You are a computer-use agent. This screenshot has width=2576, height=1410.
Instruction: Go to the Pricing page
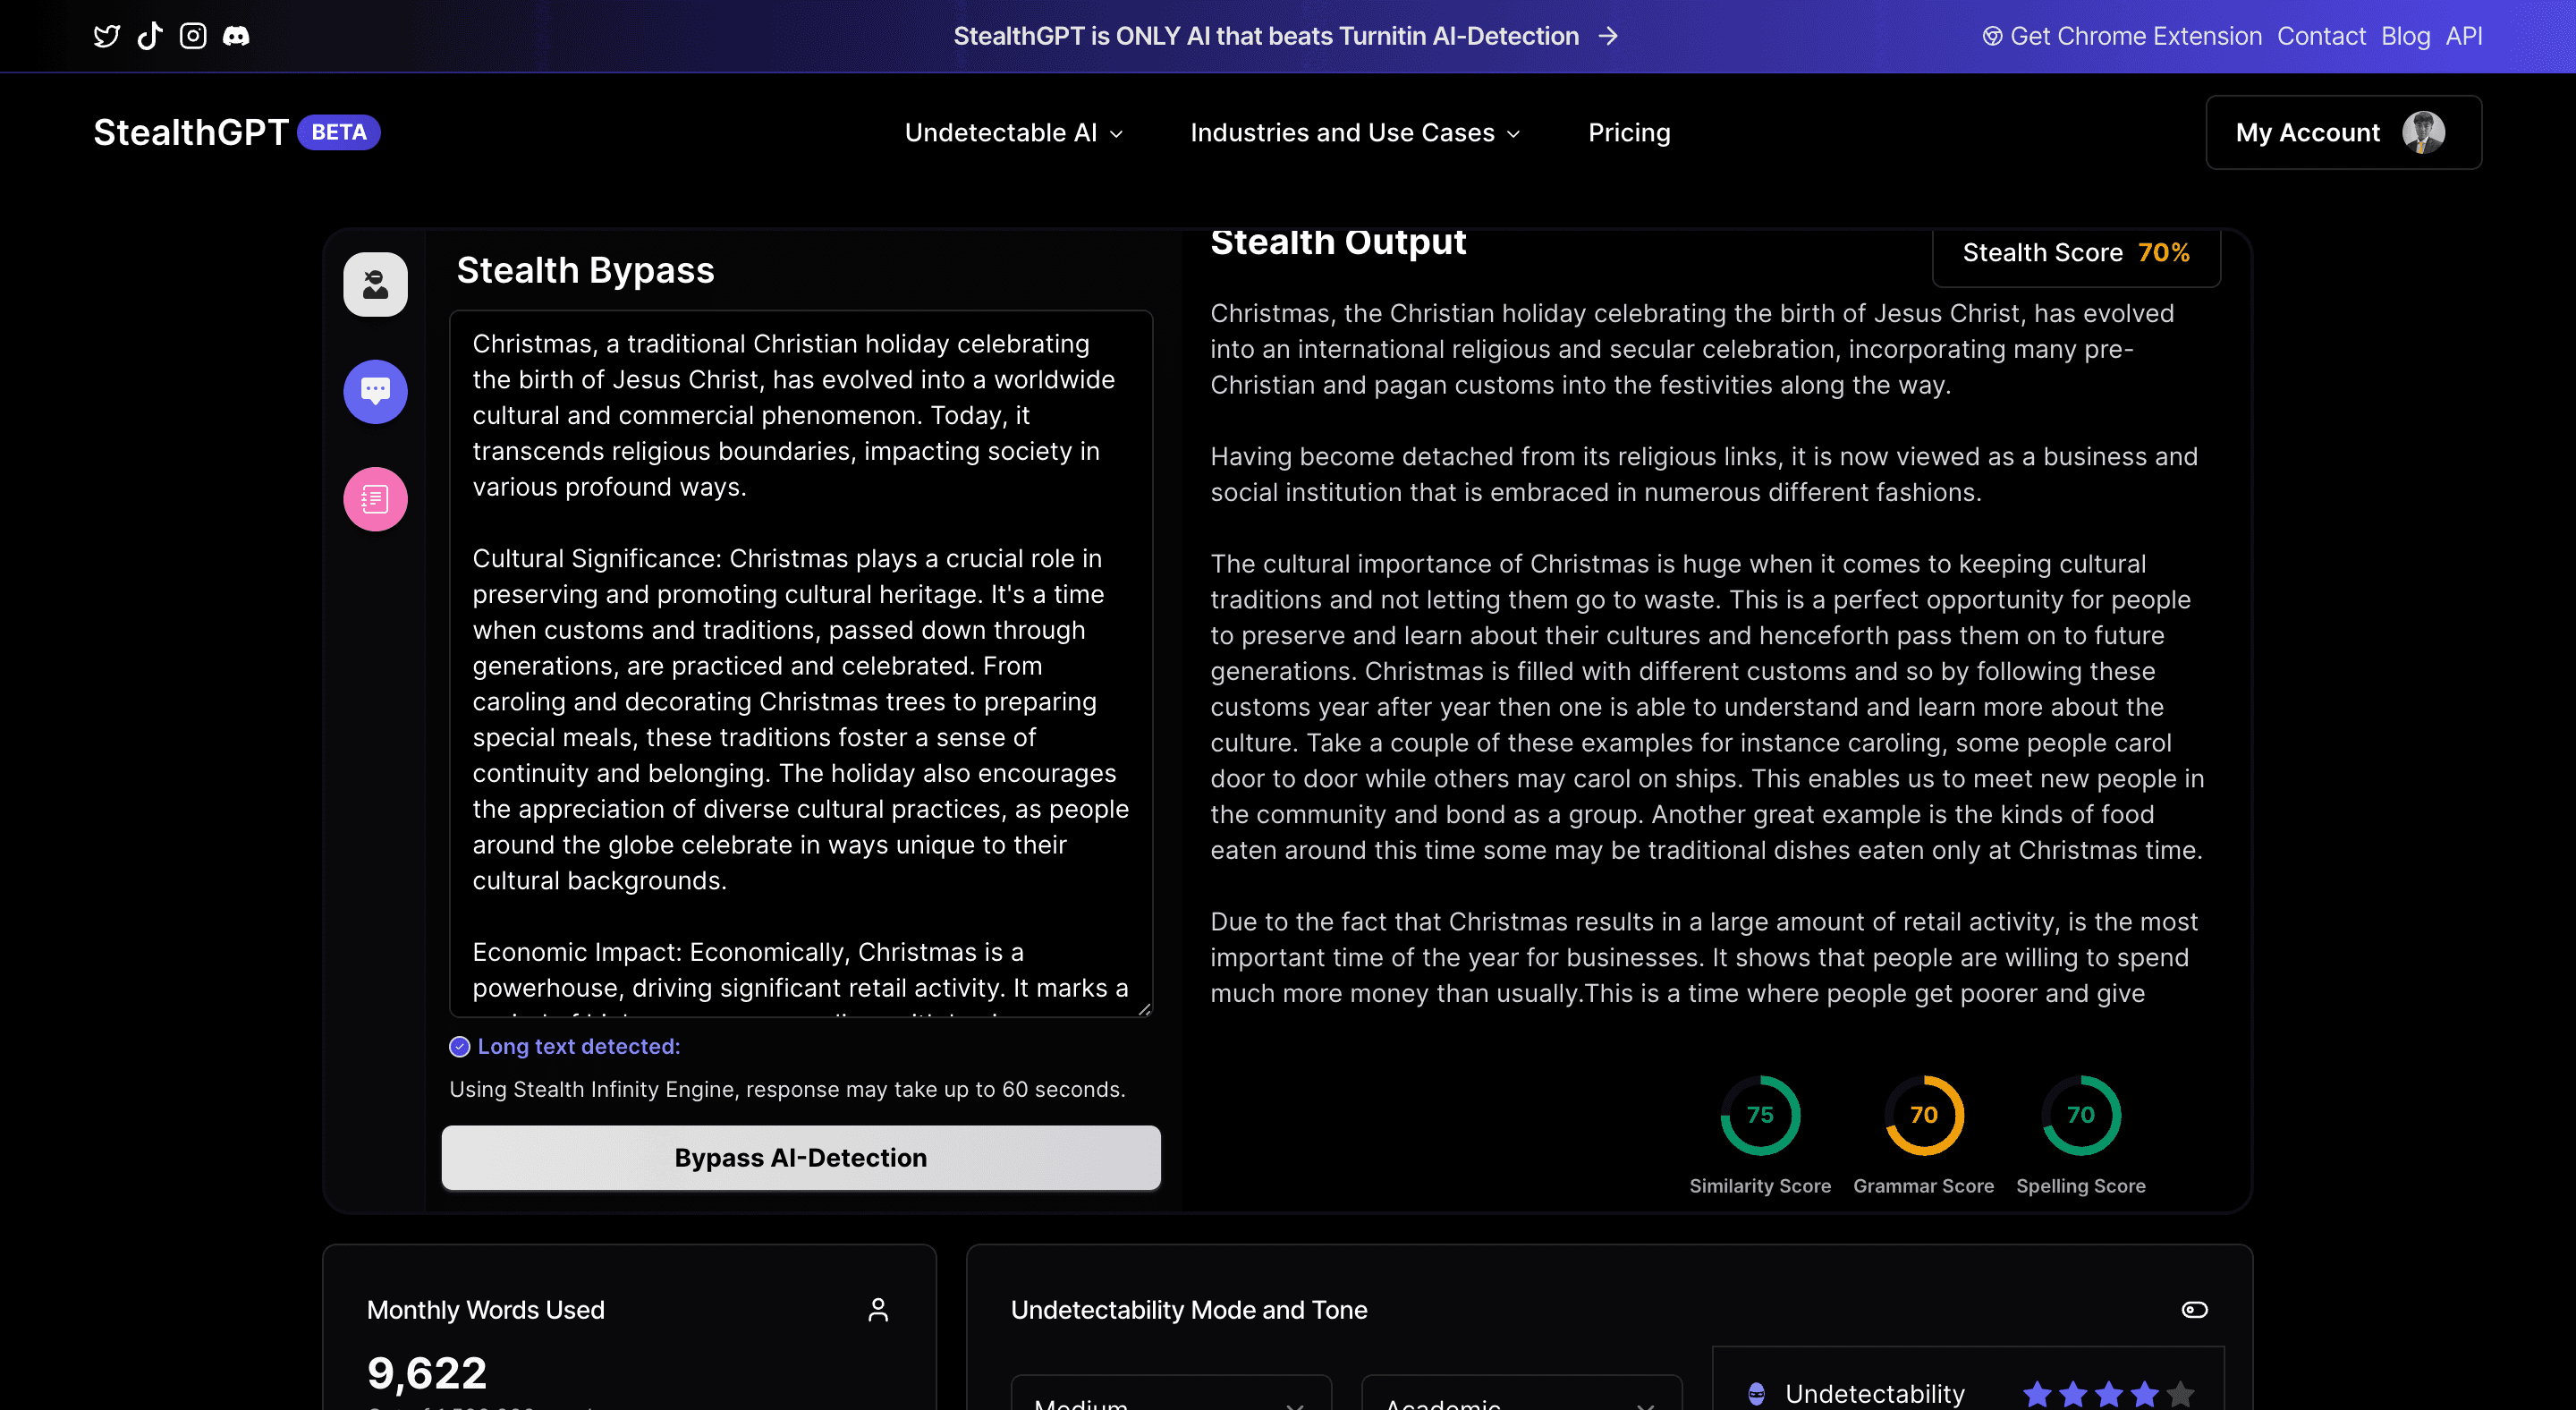coord(1628,132)
